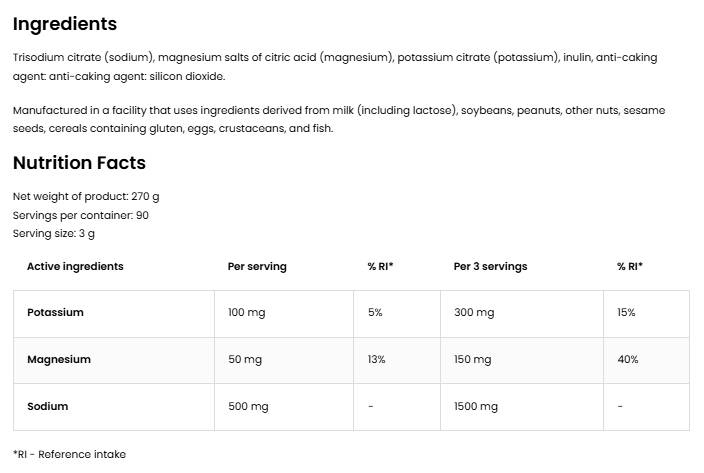704x473 pixels.
Task: Click the Nutrition Facts heading
Action: (79, 163)
